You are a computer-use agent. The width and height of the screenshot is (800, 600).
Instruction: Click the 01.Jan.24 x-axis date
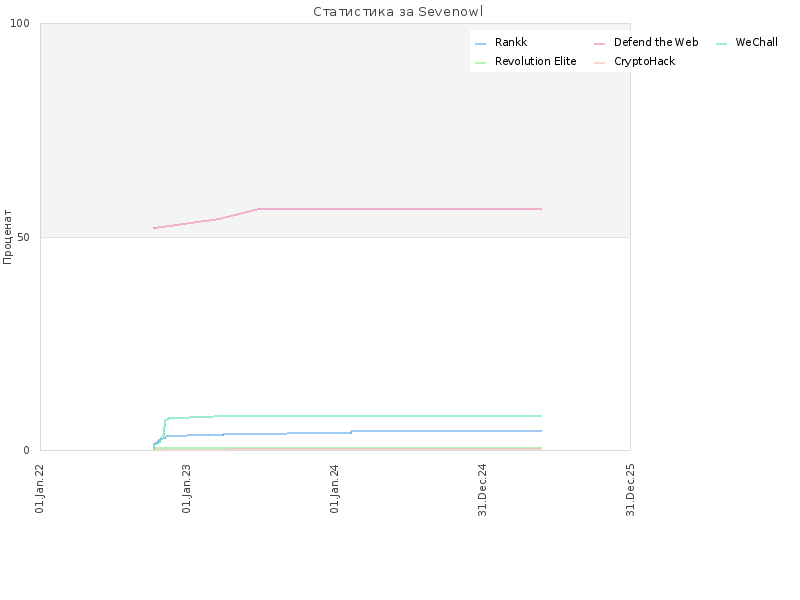(334, 488)
